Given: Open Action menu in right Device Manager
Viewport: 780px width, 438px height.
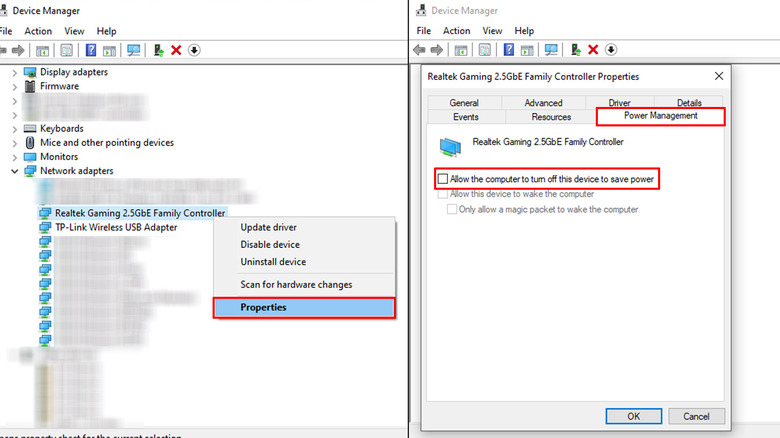Looking at the screenshot, I should coord(457,31).
